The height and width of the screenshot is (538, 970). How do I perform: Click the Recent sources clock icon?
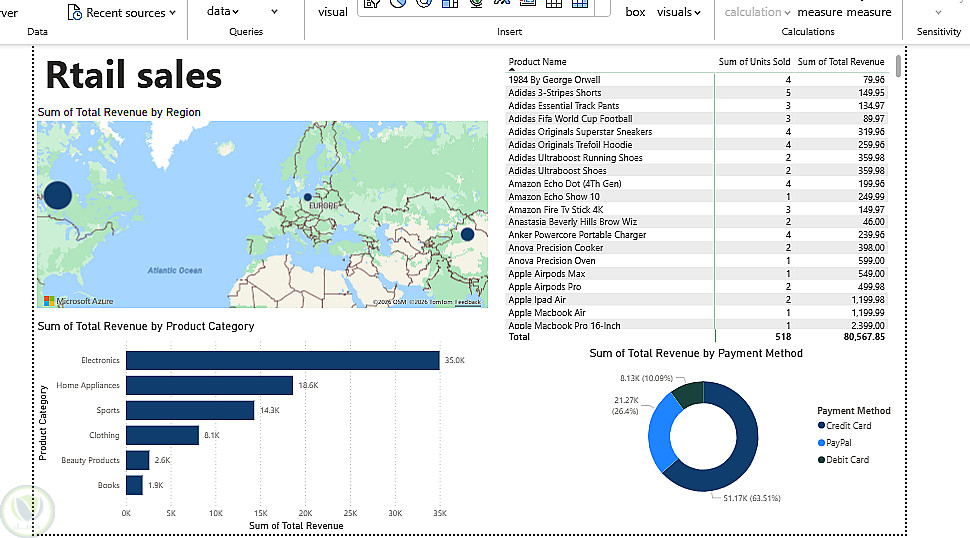click(x=74, y=12)
